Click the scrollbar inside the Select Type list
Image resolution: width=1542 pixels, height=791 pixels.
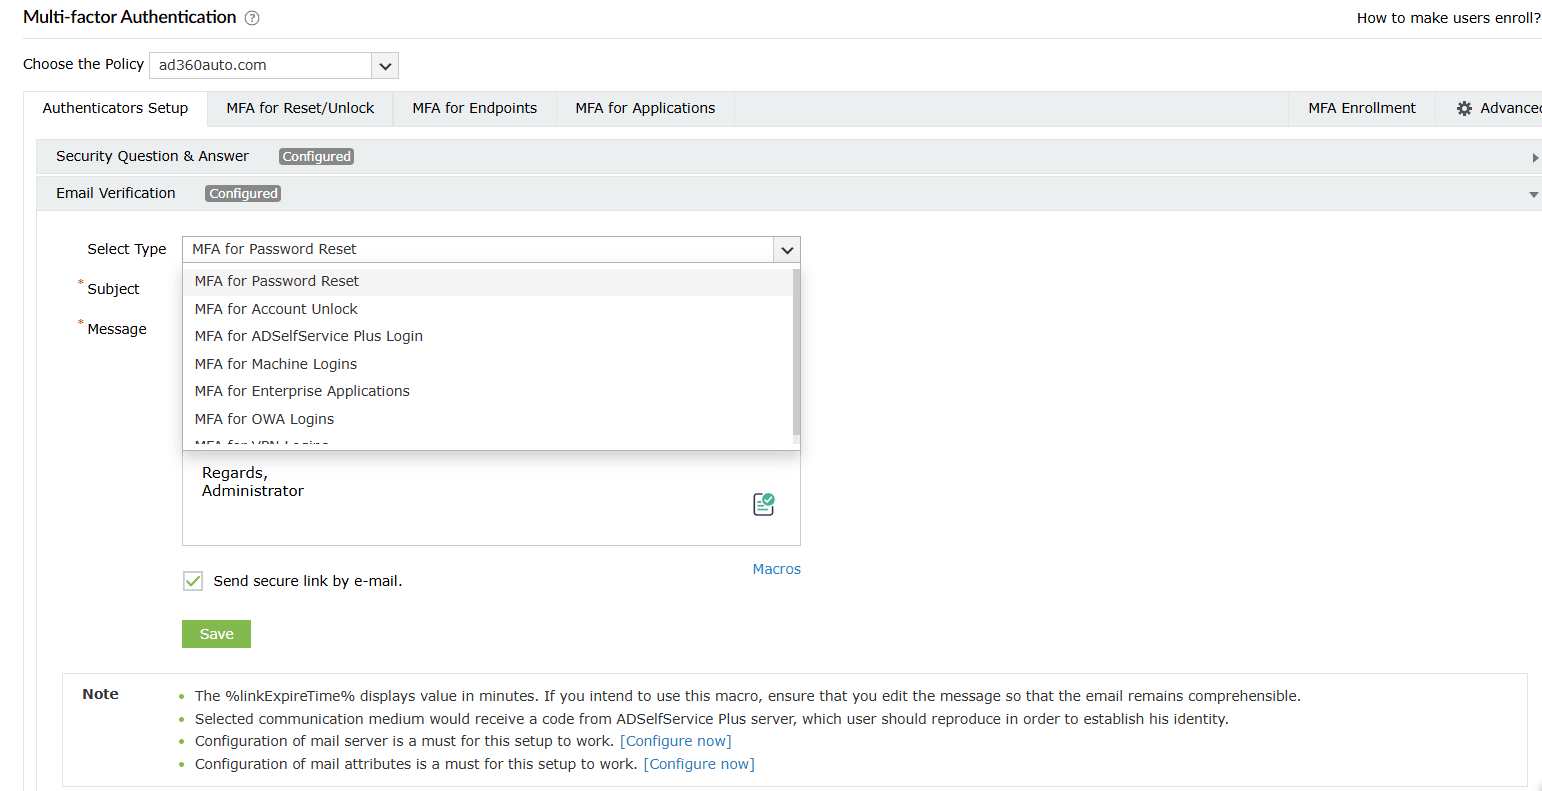(793, 350)
